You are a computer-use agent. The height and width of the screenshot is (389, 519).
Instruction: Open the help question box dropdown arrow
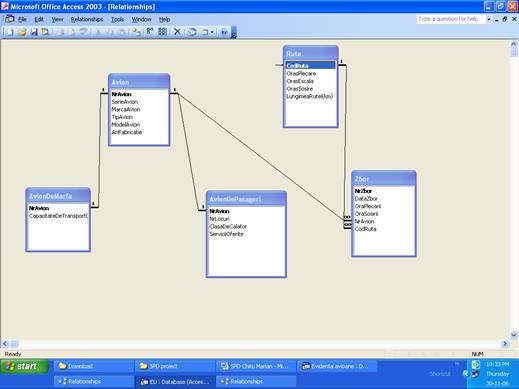pyautogui.click(x=489, y=19)
